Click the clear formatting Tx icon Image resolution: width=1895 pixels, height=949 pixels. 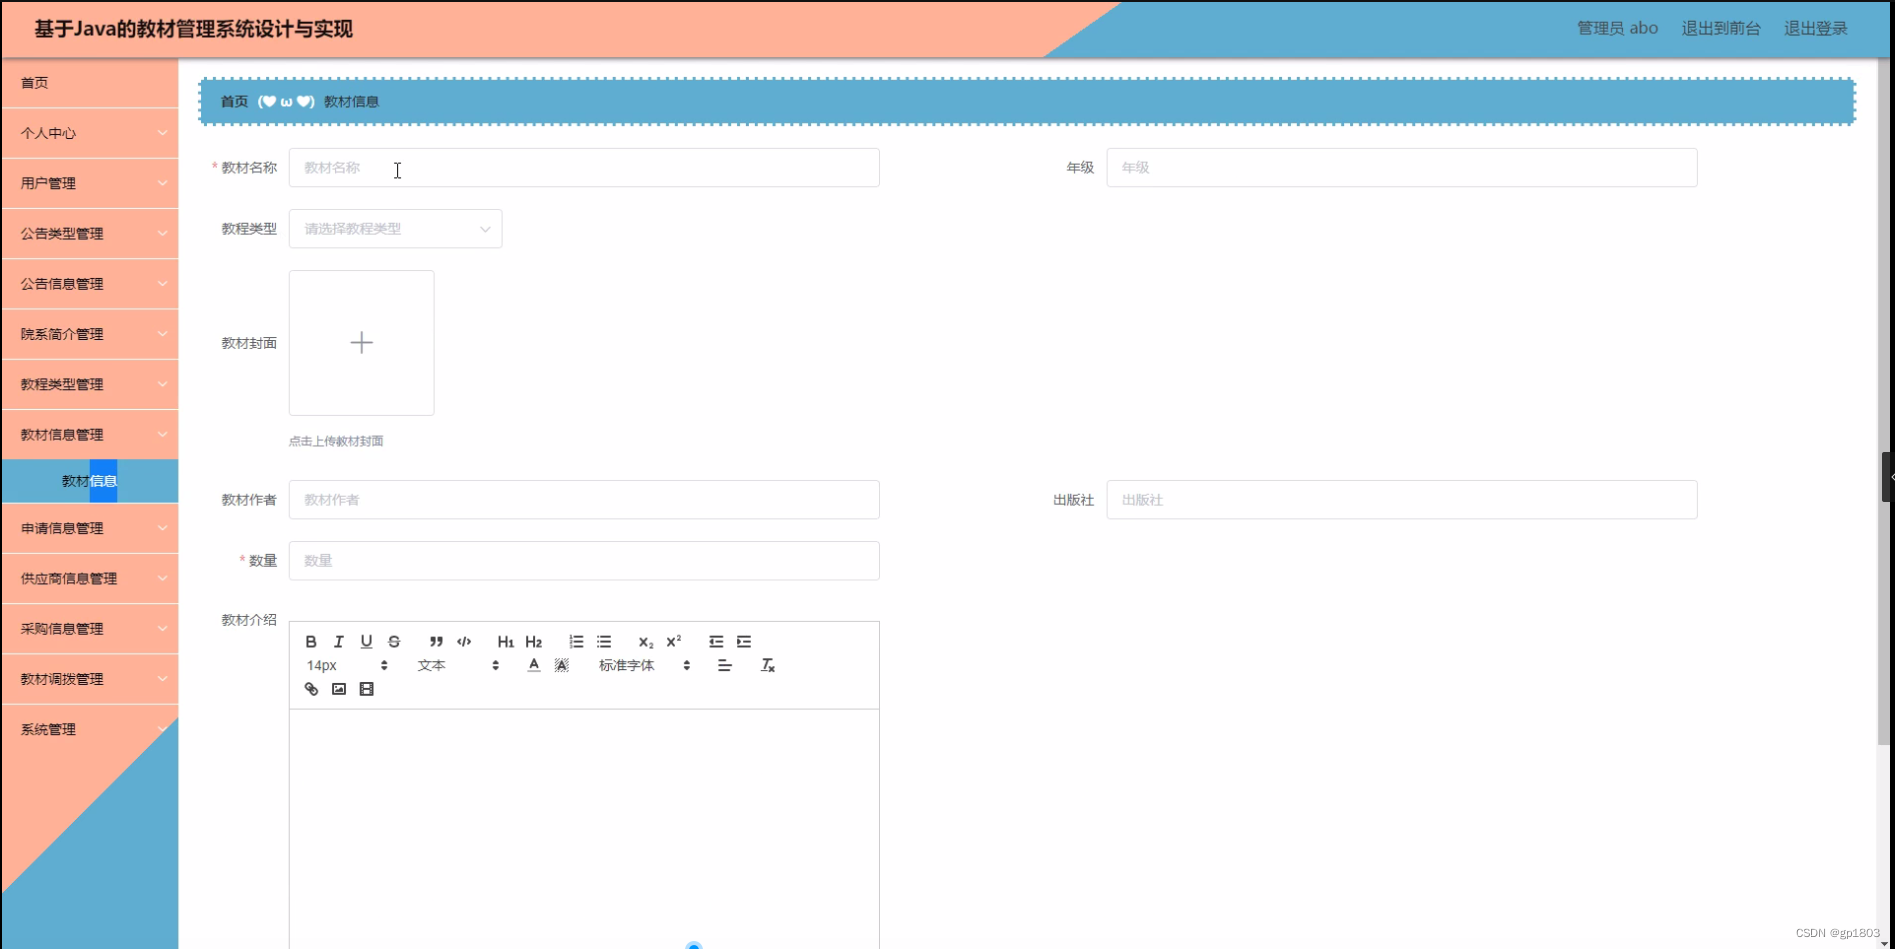768,665
